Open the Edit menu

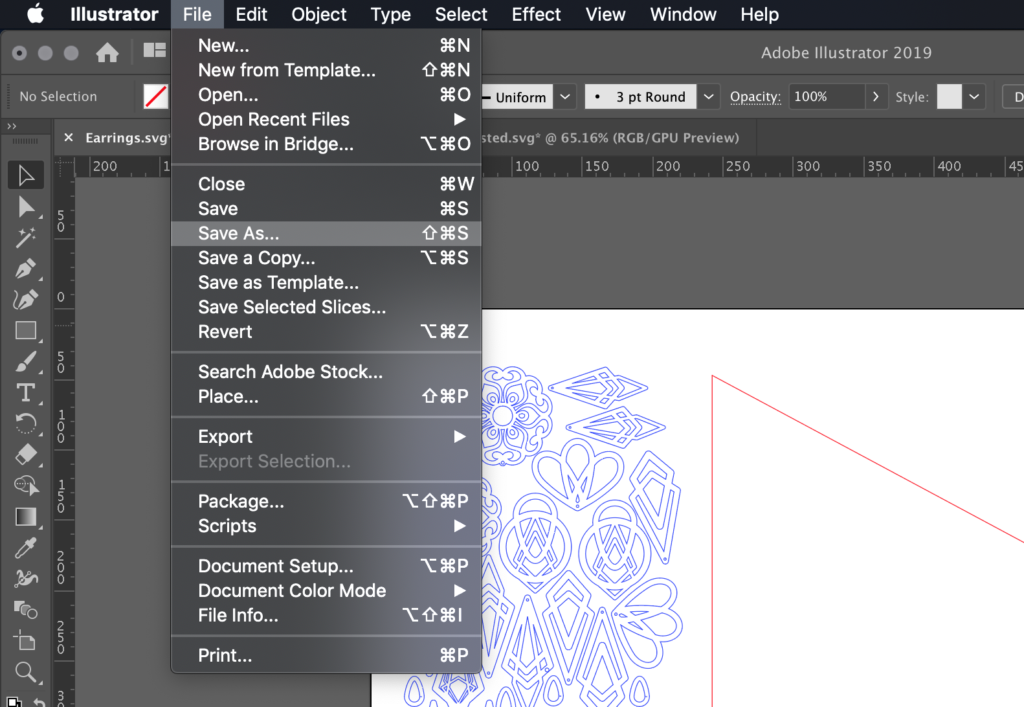[x=251, y=14]
